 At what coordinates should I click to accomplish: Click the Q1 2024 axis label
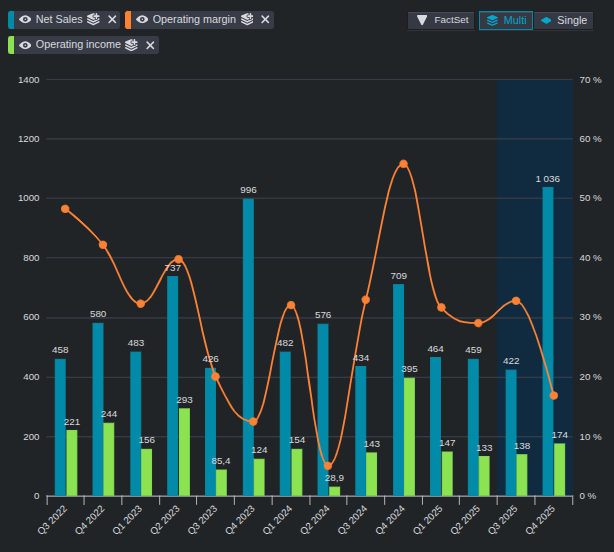pos(278,520)
